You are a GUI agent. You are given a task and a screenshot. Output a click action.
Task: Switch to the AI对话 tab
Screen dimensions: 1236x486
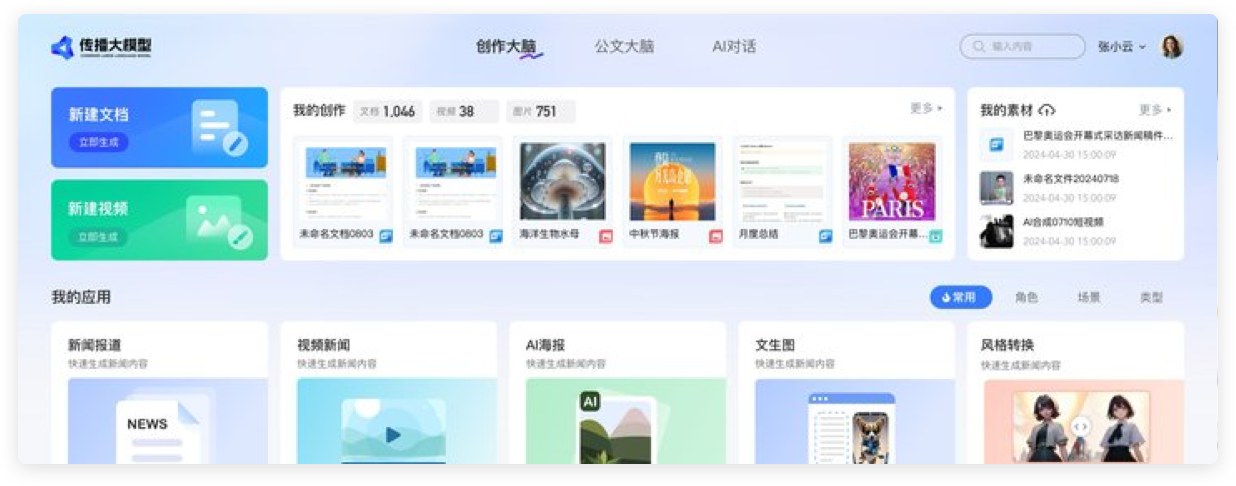tap(733, 47)
